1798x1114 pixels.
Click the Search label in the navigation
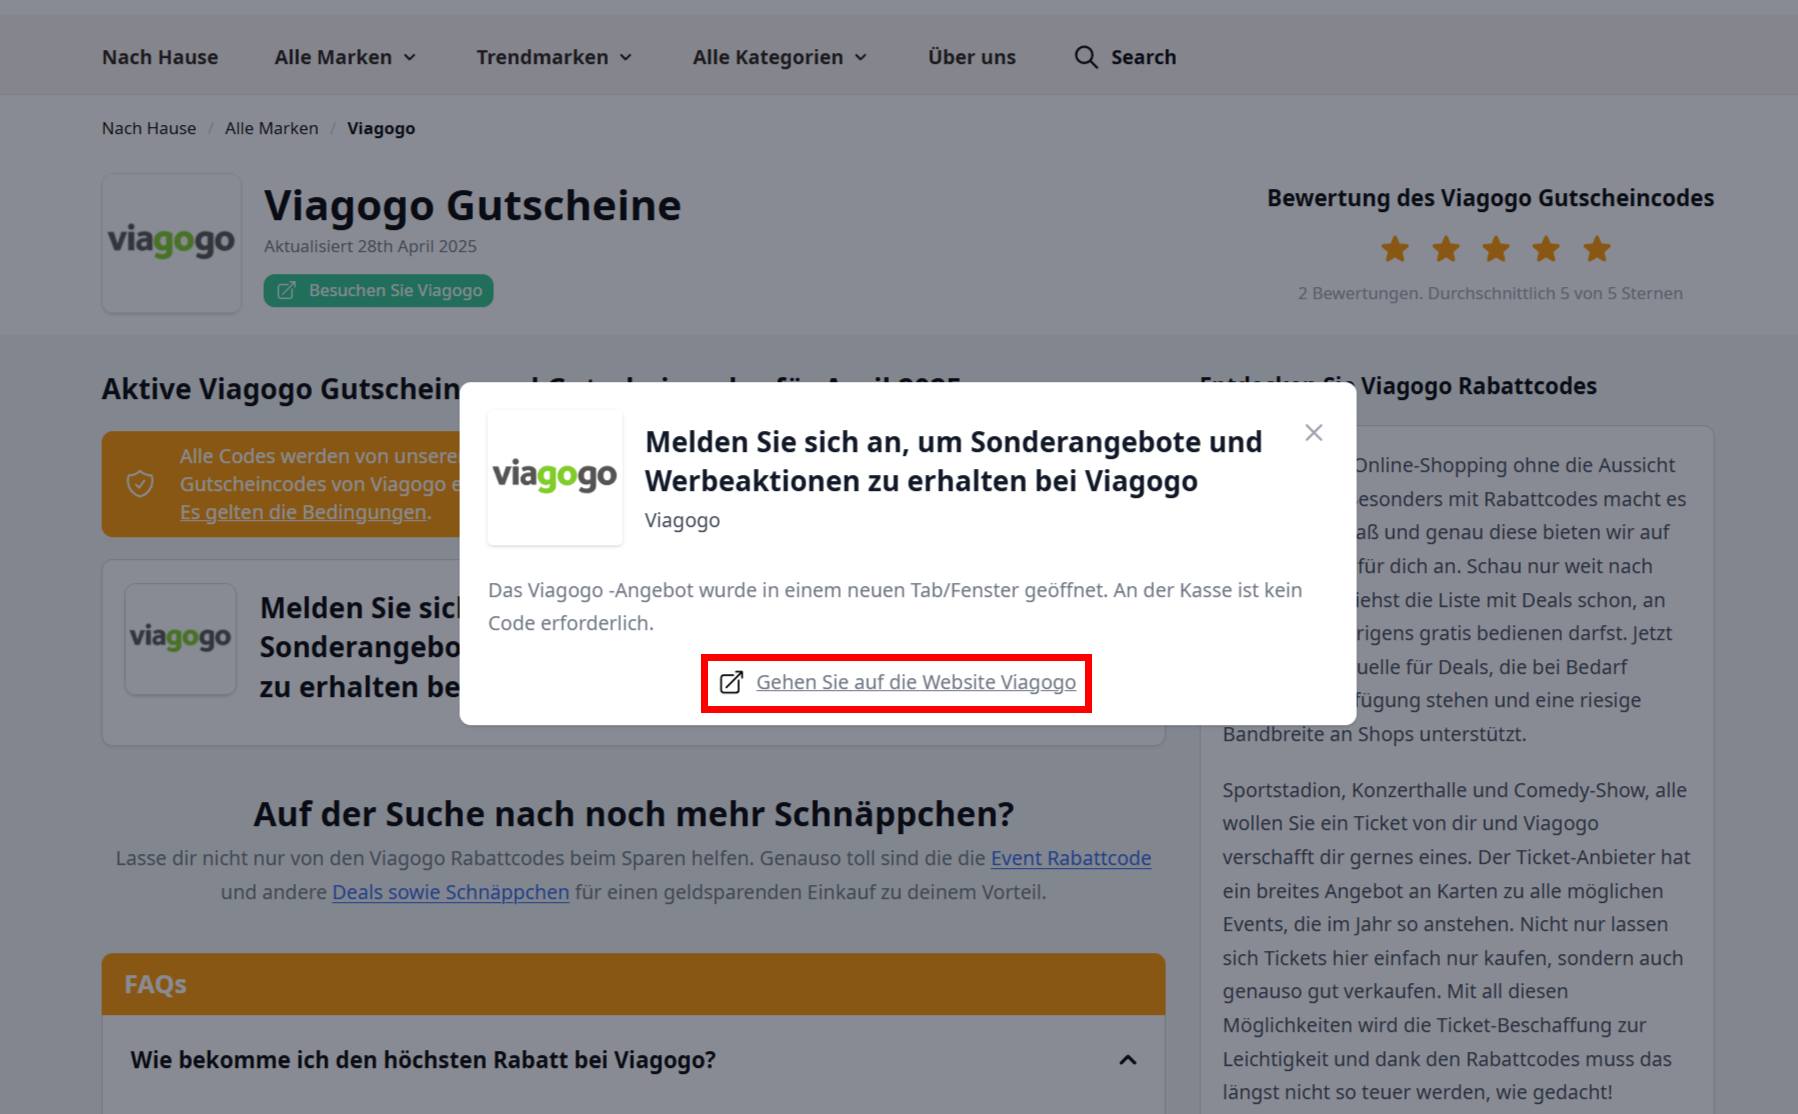tap(1143, 57)
